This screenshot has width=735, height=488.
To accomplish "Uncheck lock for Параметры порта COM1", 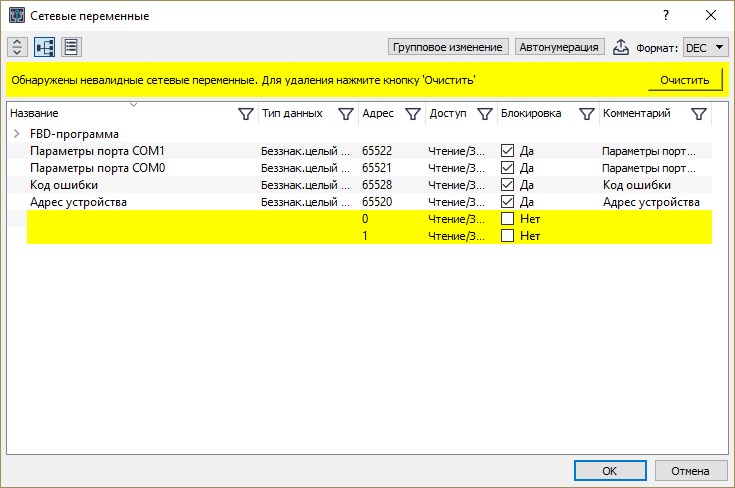I will coord(507,150).
